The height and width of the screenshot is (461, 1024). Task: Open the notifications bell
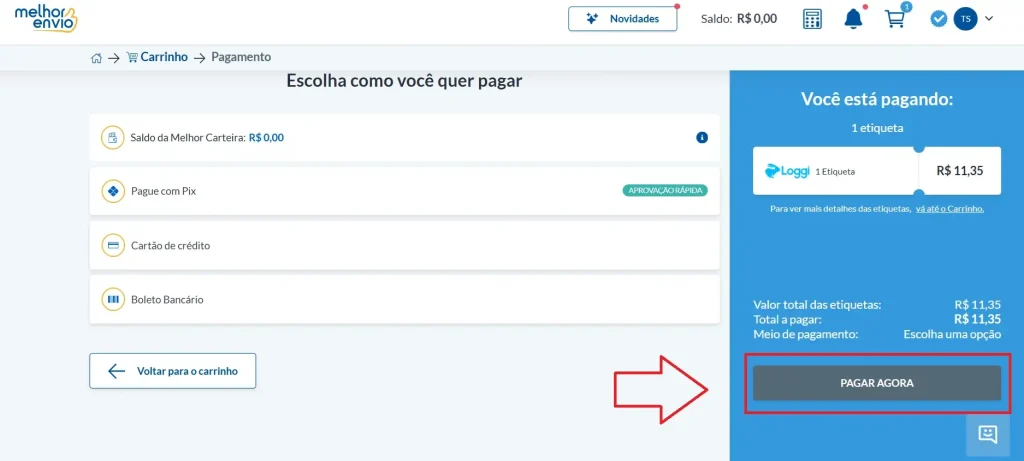(x=853, y=19)
